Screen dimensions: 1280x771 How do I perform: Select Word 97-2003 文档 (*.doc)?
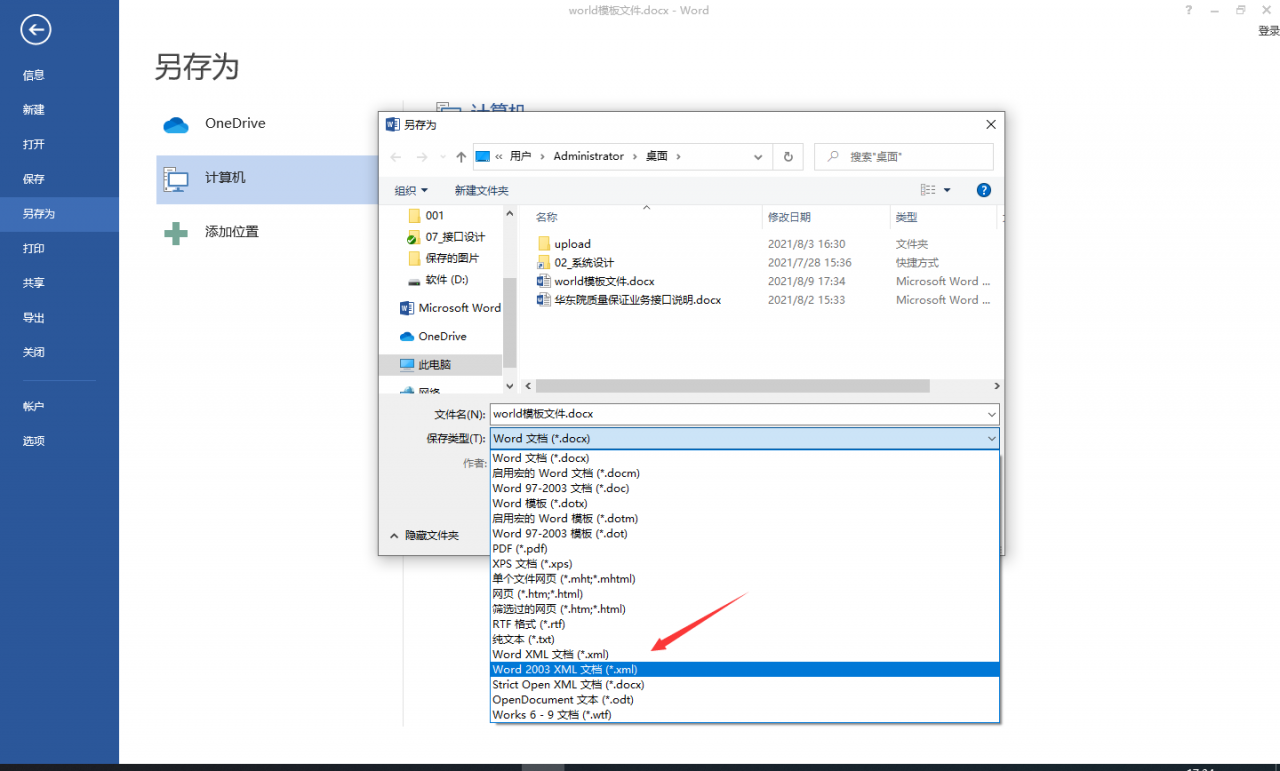745,489
